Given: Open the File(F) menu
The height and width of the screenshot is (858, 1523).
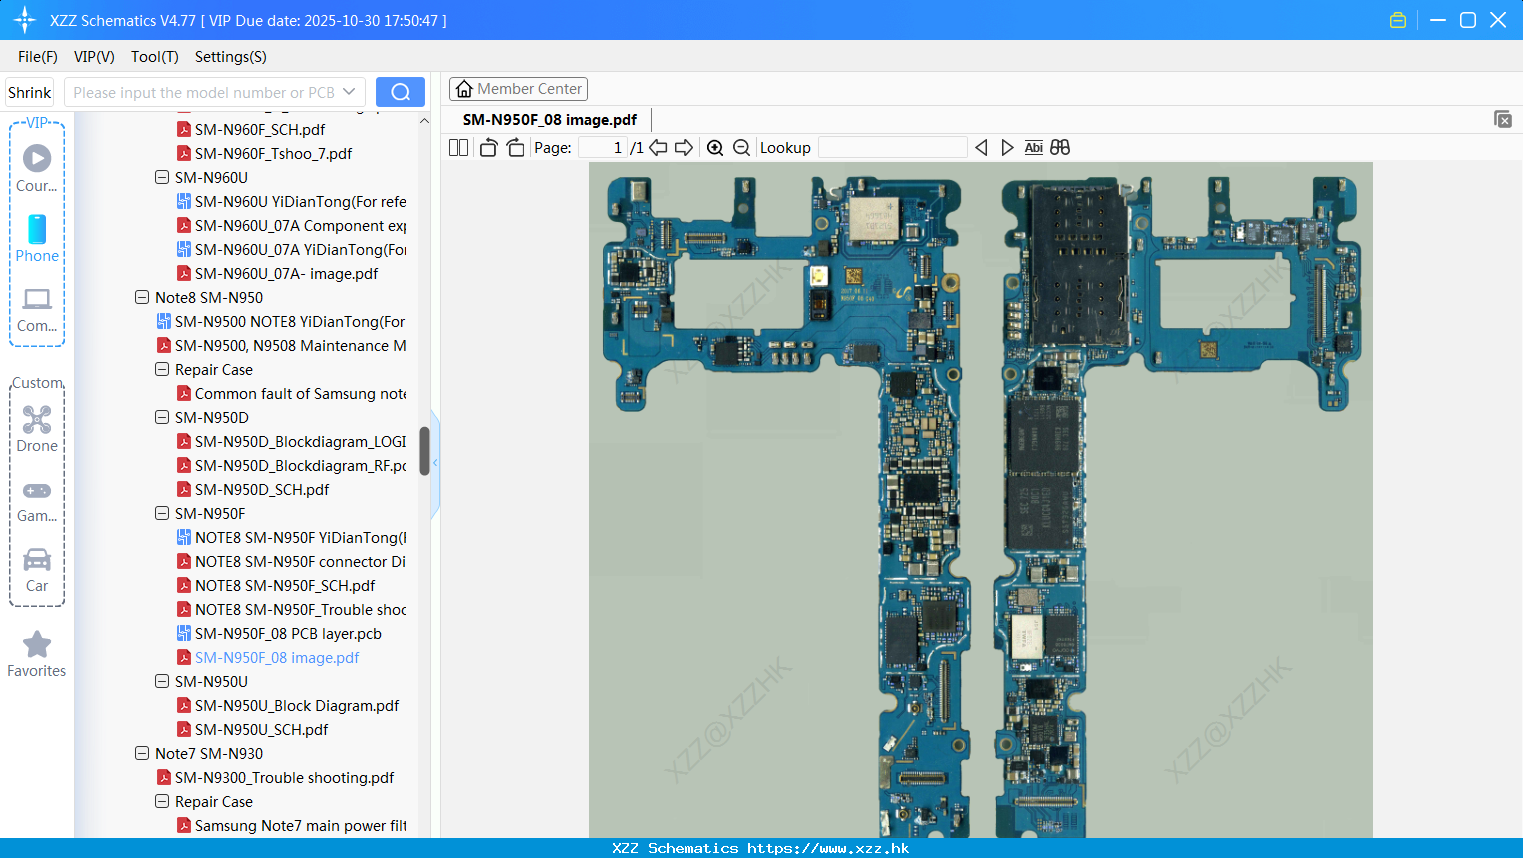Looking at the screenshot, I should point(38,56).
